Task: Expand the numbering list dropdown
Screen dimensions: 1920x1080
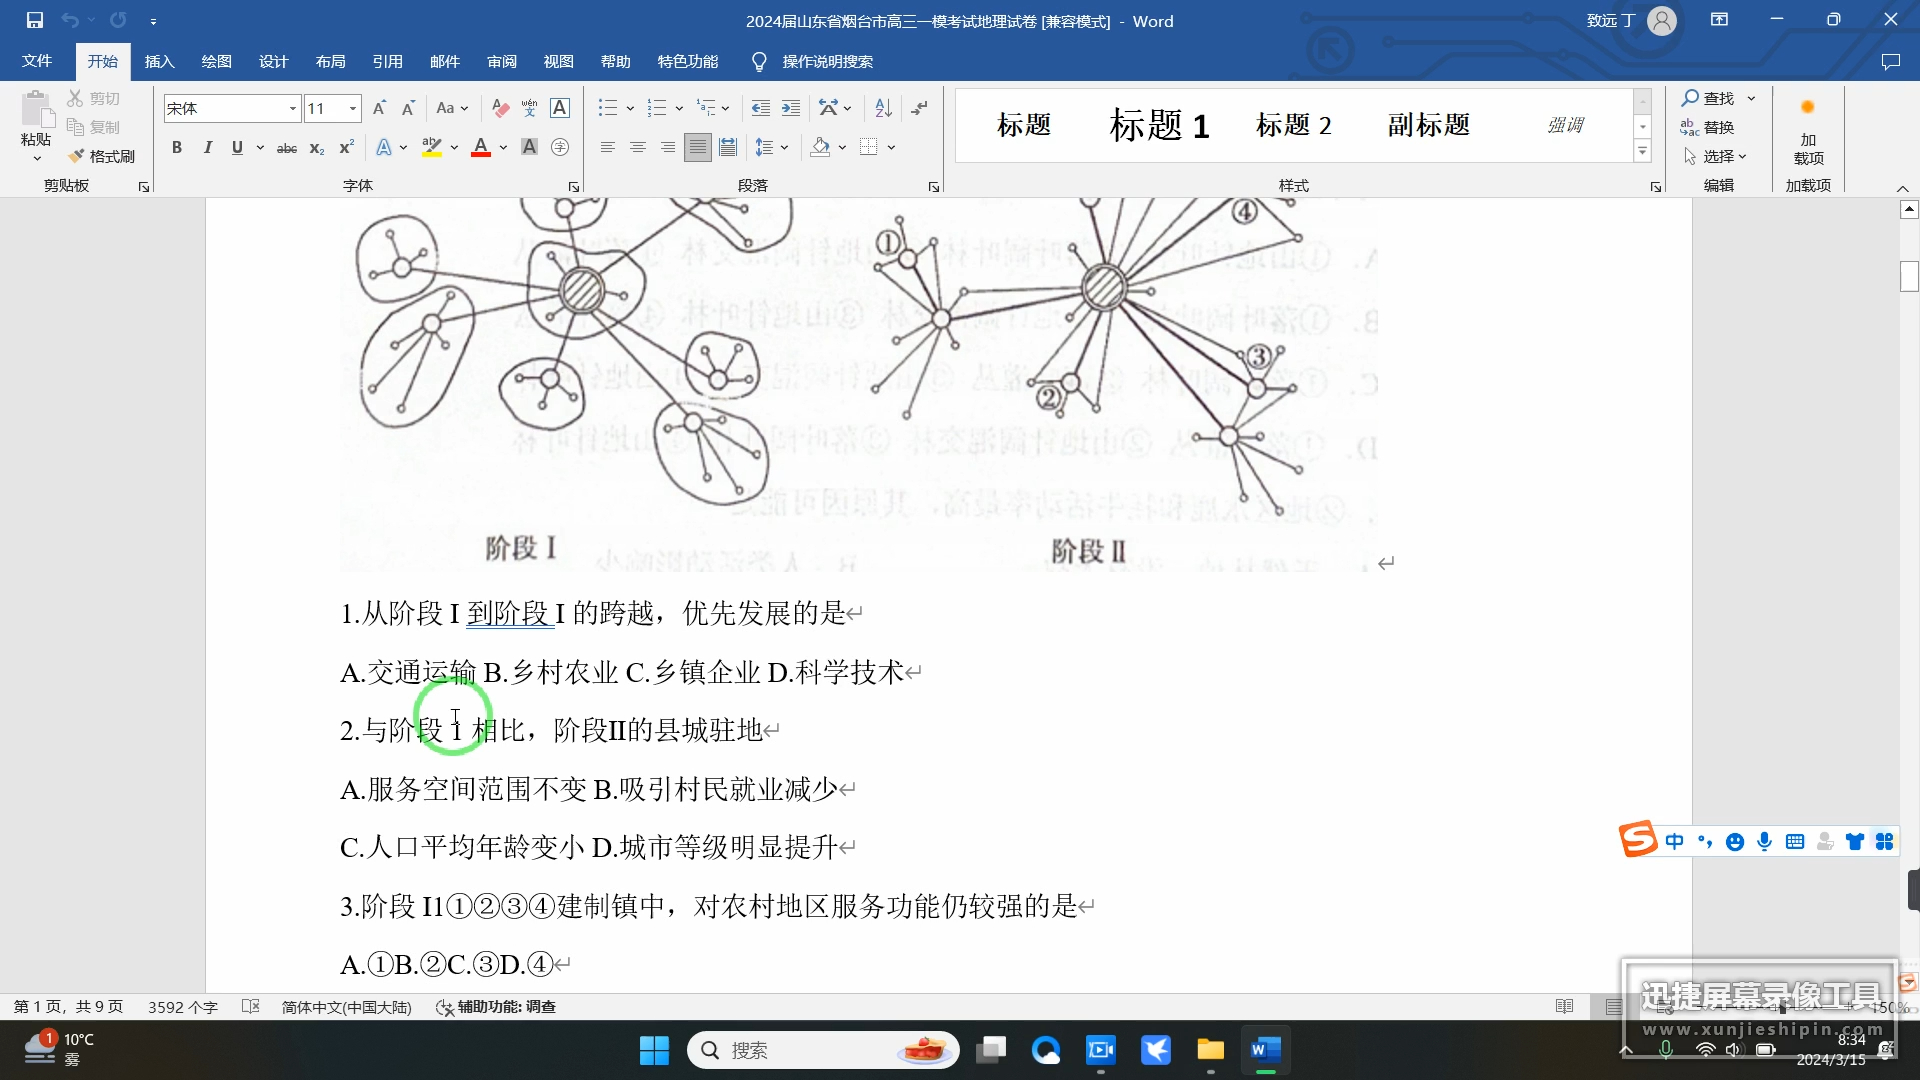Action: tap(679, 108)
